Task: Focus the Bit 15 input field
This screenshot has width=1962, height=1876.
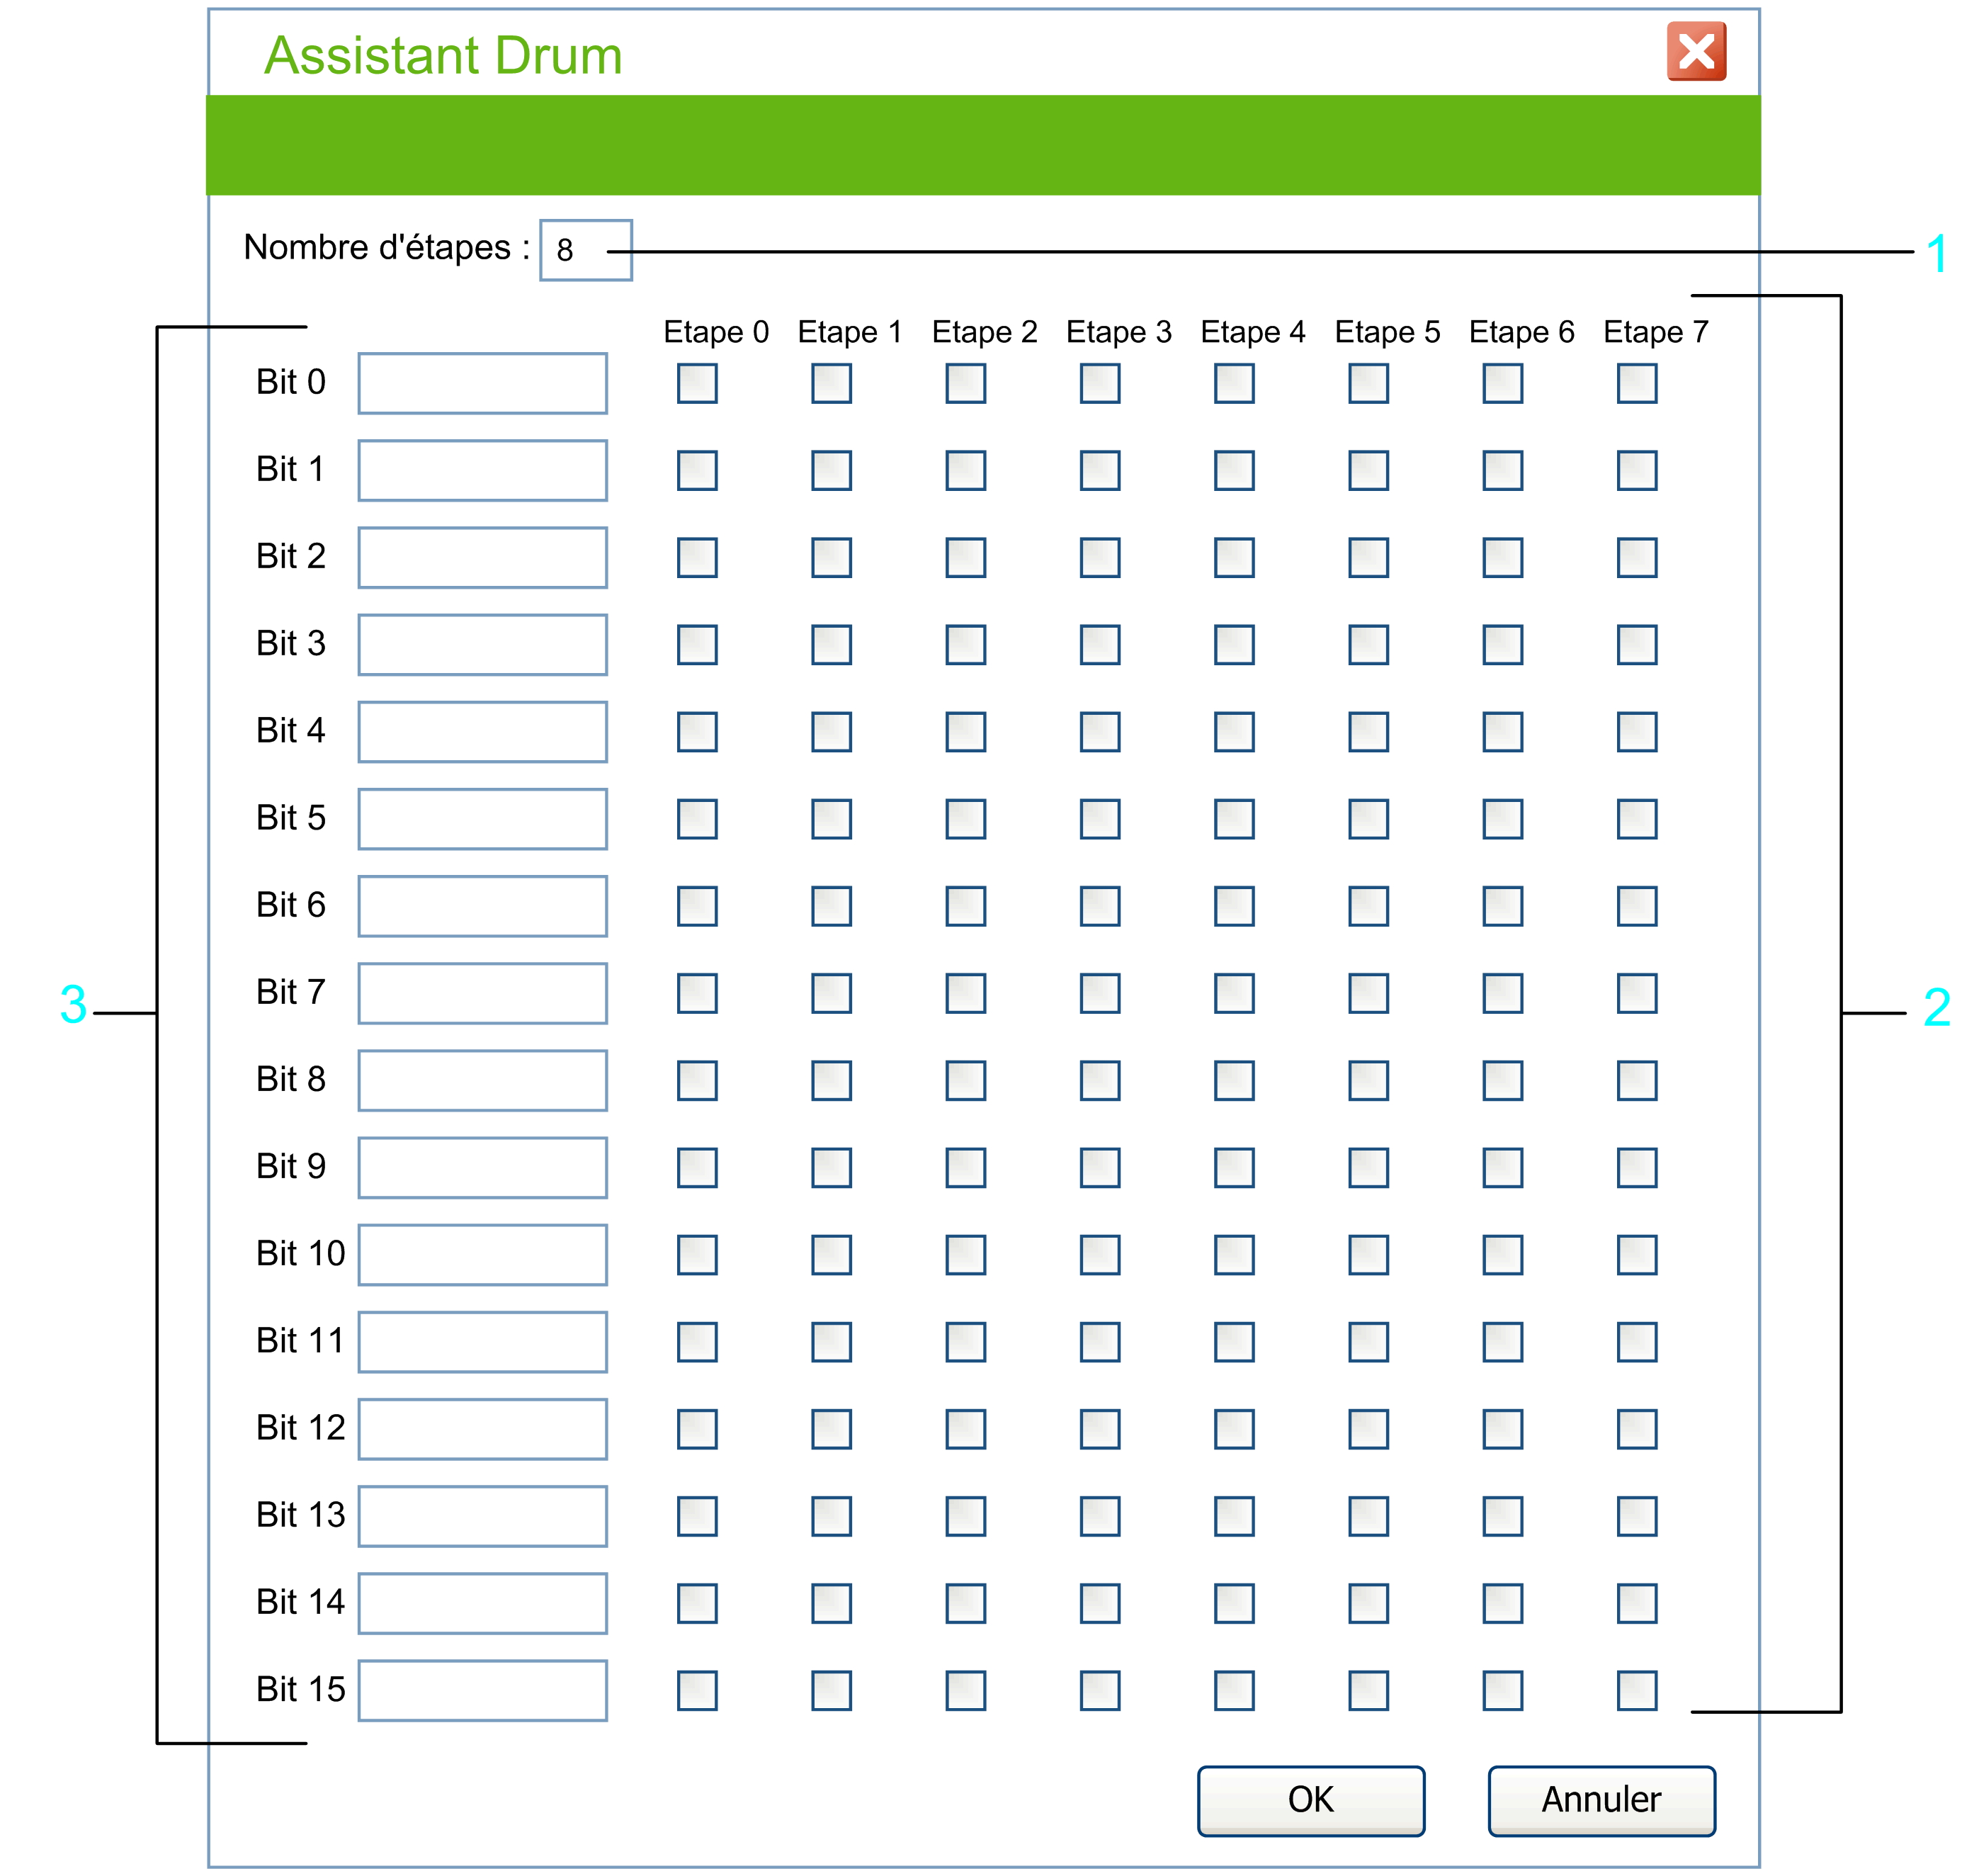Action: click(483, 1690)
